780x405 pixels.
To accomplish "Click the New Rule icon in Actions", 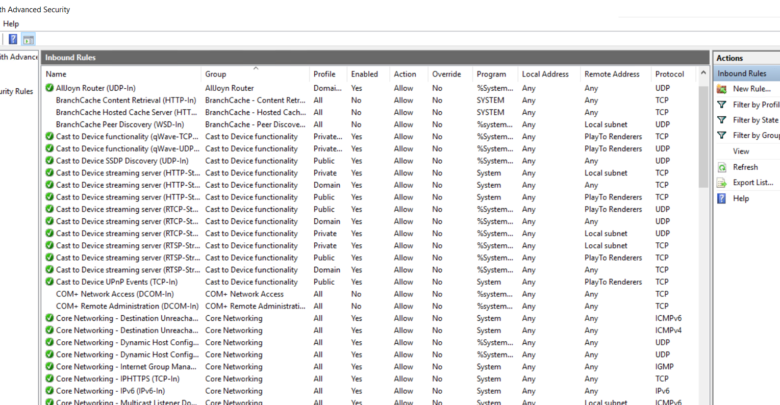I will point(722,89).
